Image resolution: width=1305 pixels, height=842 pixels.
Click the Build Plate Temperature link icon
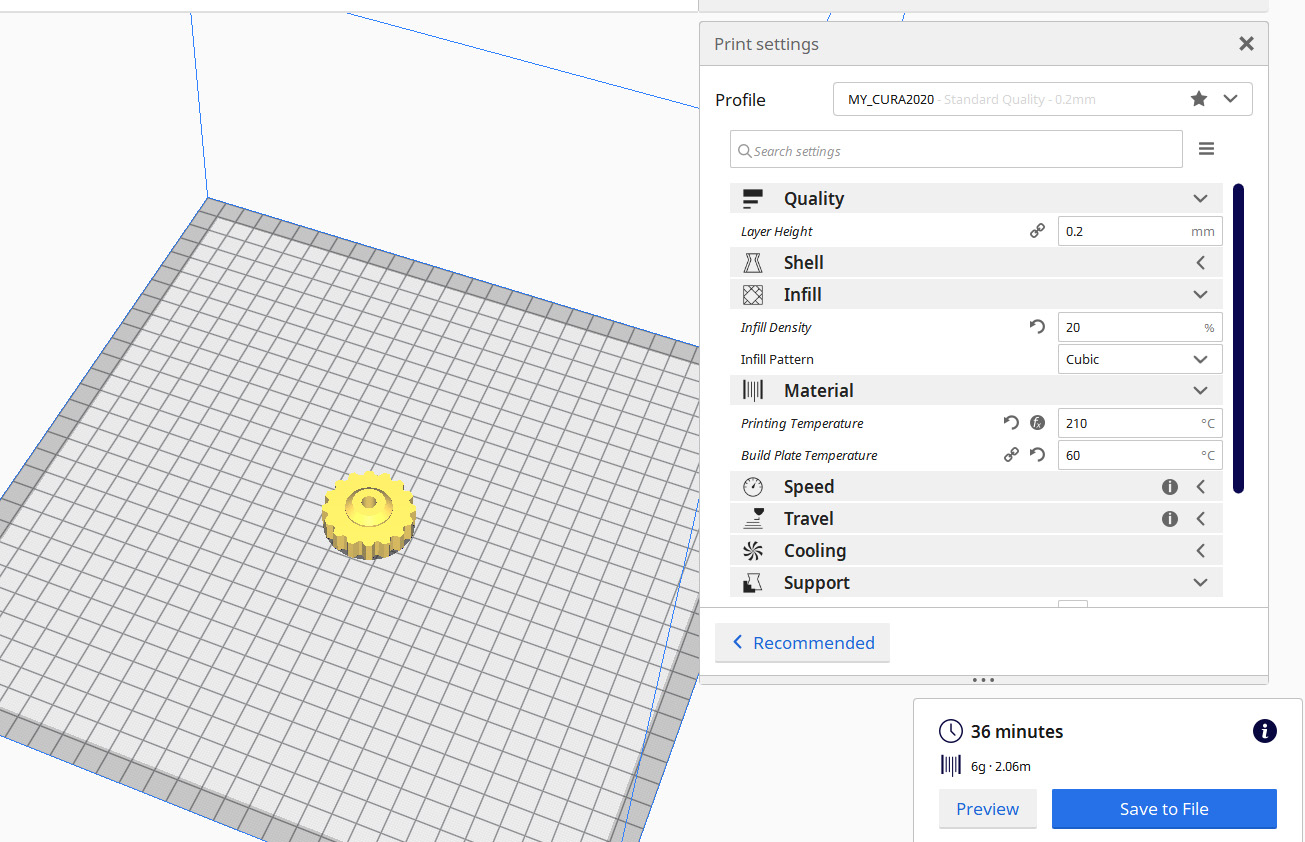pos(1011,455)
